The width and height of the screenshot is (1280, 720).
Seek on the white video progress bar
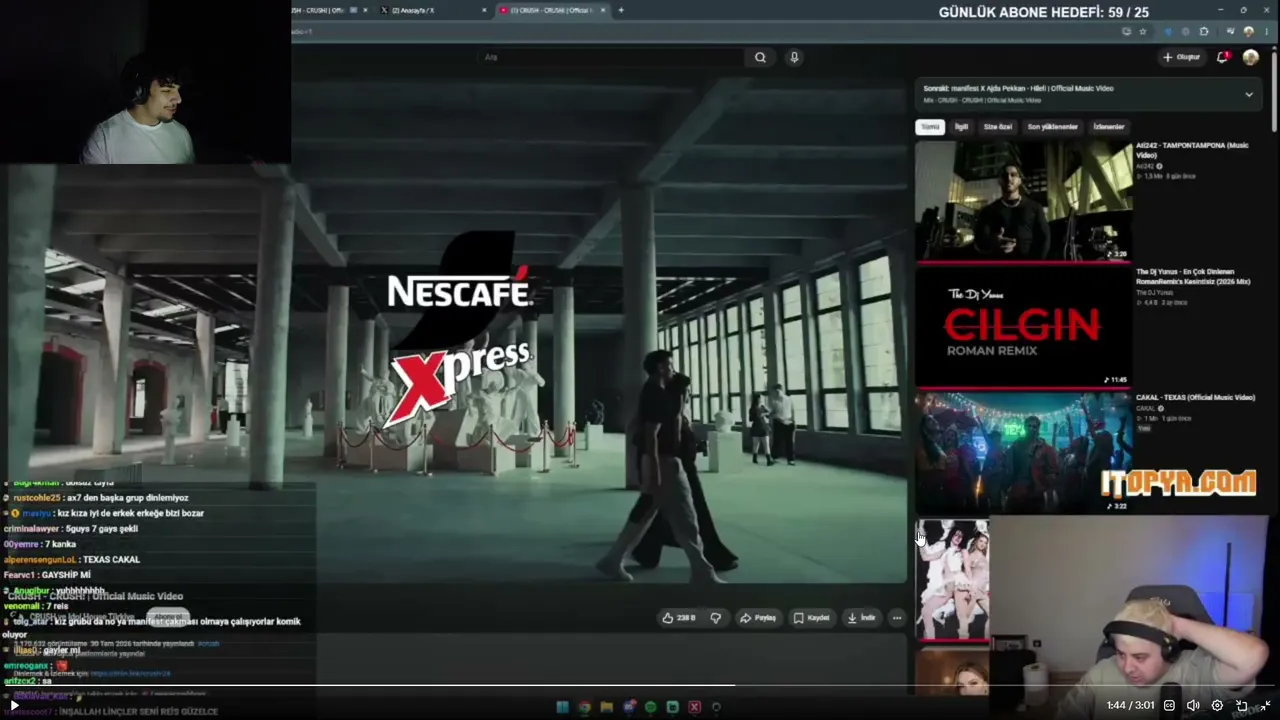640,686
